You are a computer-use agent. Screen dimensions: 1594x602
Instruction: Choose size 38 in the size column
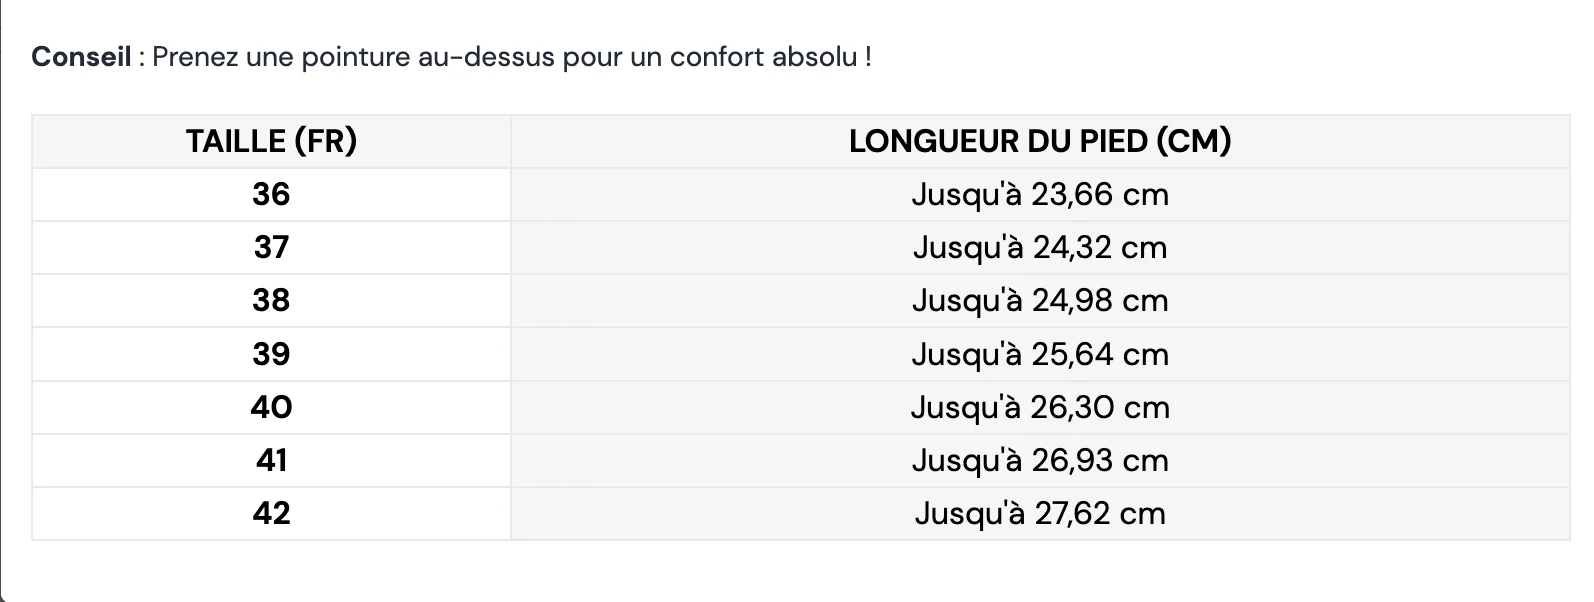click(271, 300)
